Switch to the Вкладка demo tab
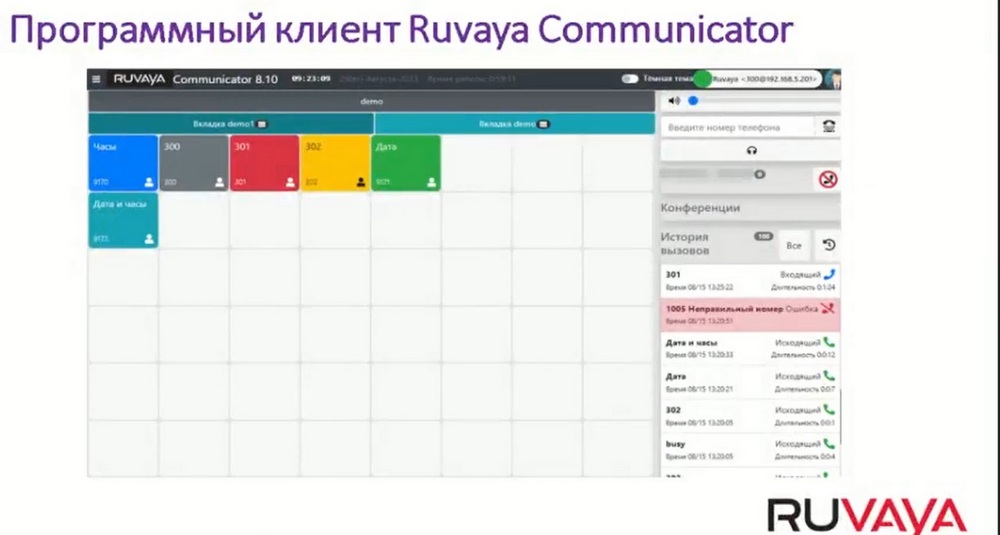 515,124
